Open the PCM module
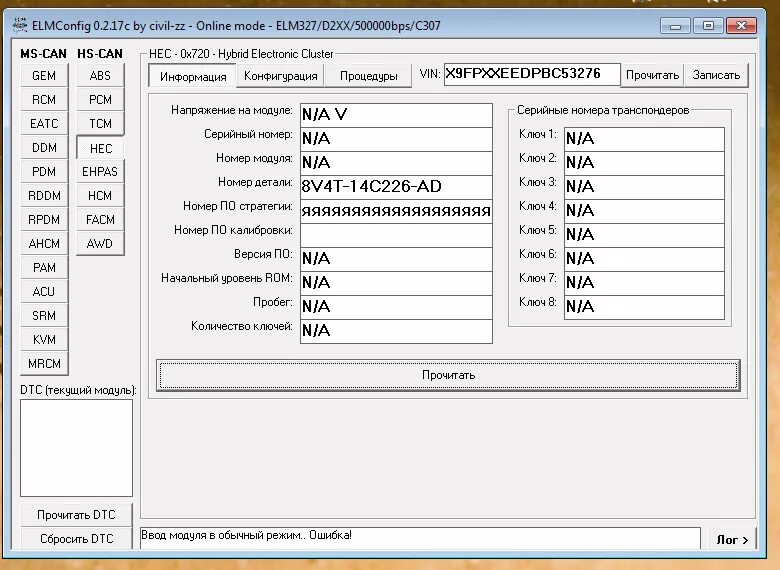Screen dimensions: 780x570 100,99
